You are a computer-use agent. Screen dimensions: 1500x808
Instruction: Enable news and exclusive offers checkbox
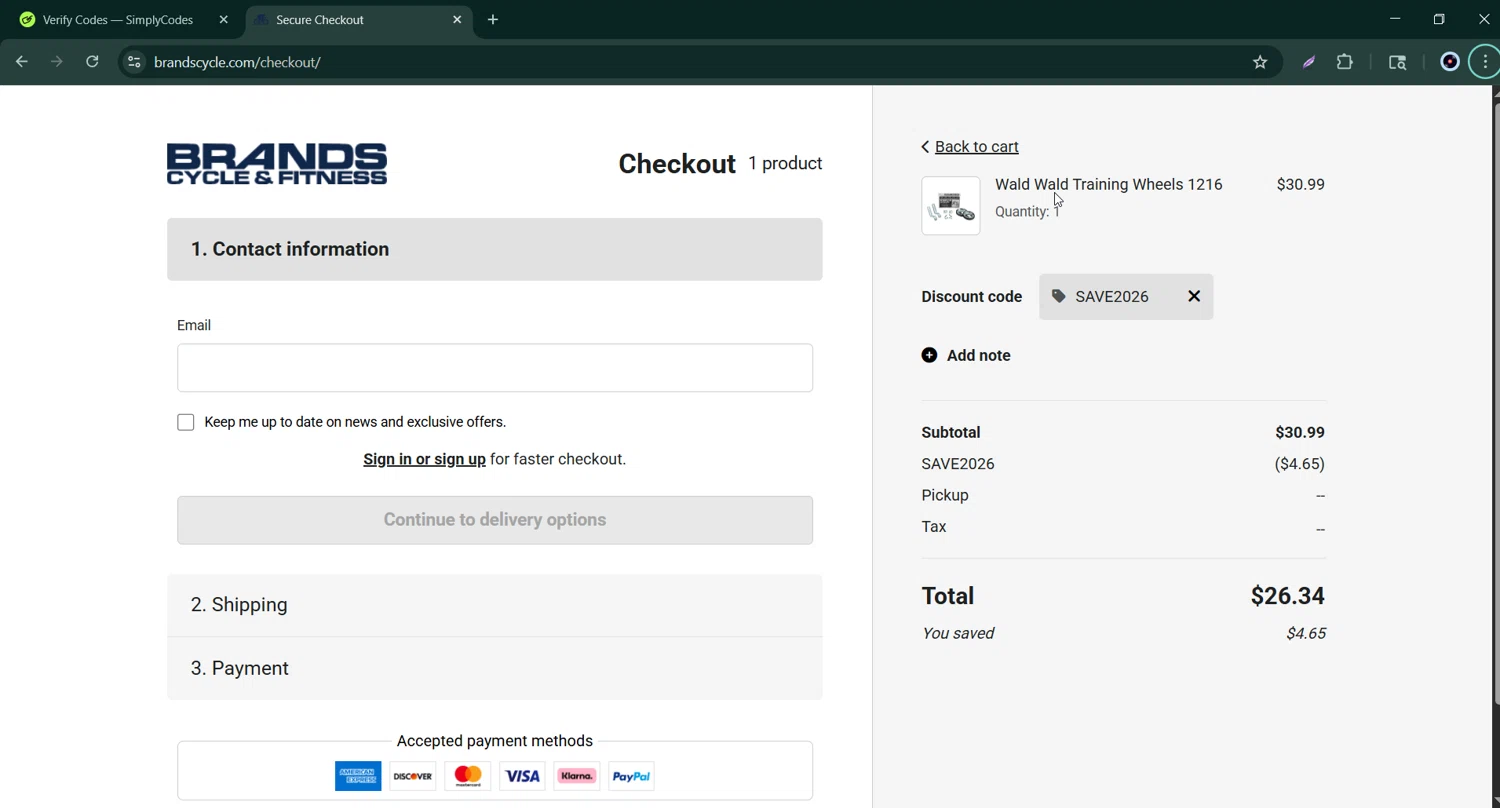[186, 422]
